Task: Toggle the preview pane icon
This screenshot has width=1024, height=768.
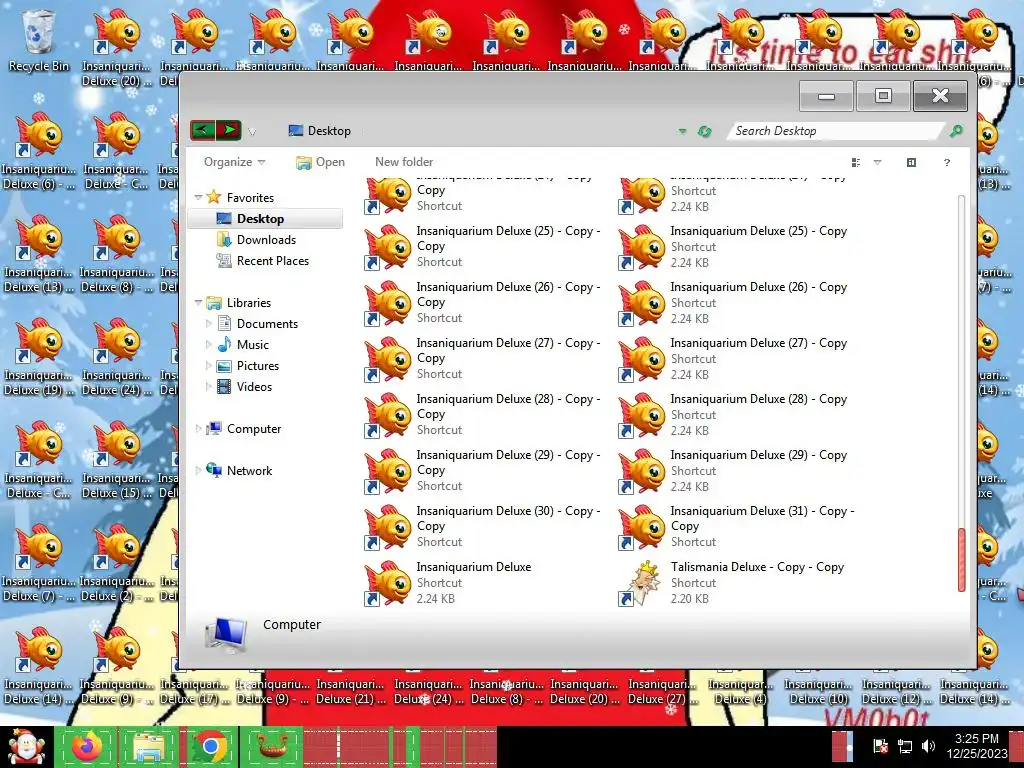Action: [x=912, y=163]
